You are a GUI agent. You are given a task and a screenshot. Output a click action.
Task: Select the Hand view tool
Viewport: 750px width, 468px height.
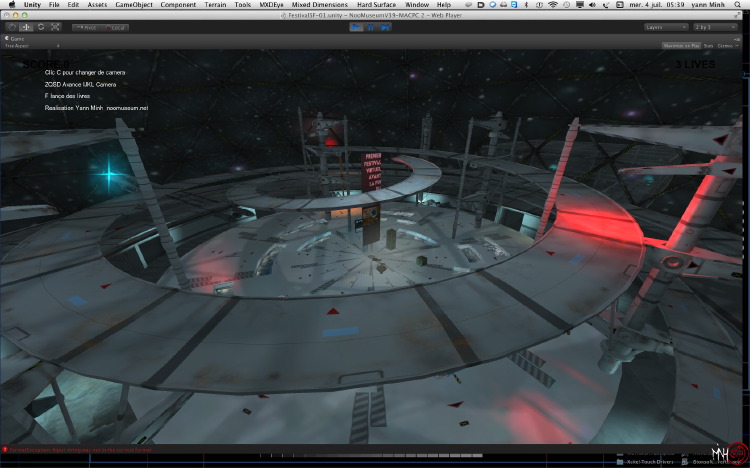click(12, 27)
